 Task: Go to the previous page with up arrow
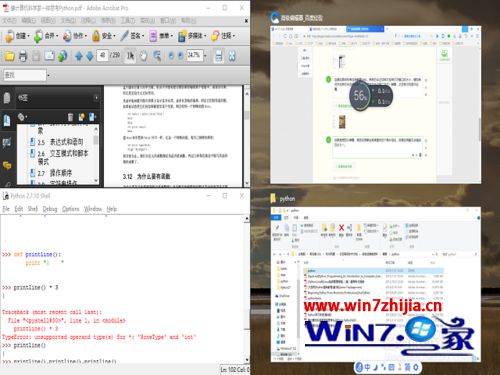click(x=79, y=56)
